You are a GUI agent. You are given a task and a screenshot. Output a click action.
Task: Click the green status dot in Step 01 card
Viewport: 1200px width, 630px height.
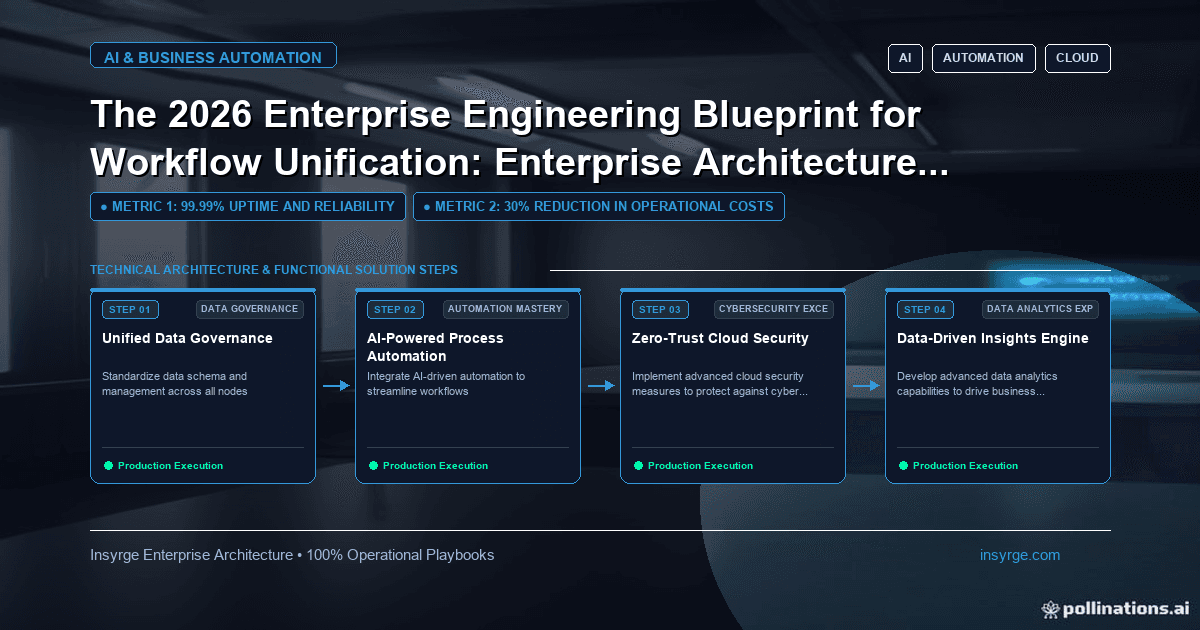108,466
